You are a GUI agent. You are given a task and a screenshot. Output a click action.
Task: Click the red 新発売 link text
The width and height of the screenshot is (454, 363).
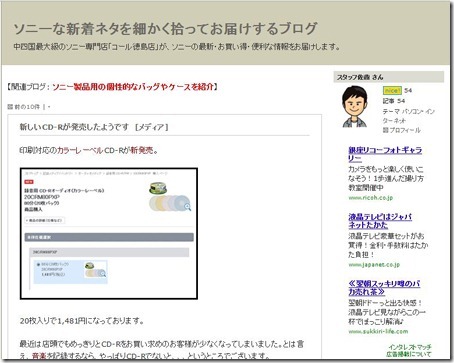point(142,150)
